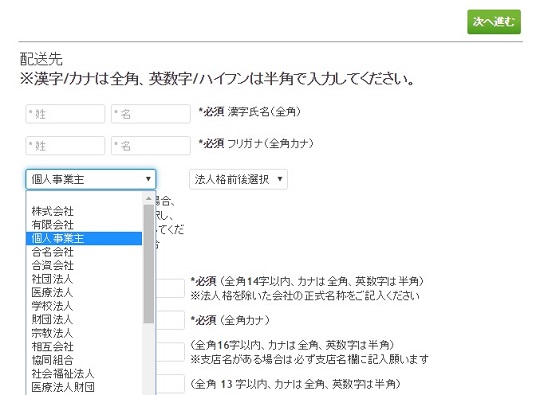Image resolution: width=540 pixels, height=395 pixels.
Task: Click the 法人格を除いた会社の正式名称 note
Action: coord(305,295)
